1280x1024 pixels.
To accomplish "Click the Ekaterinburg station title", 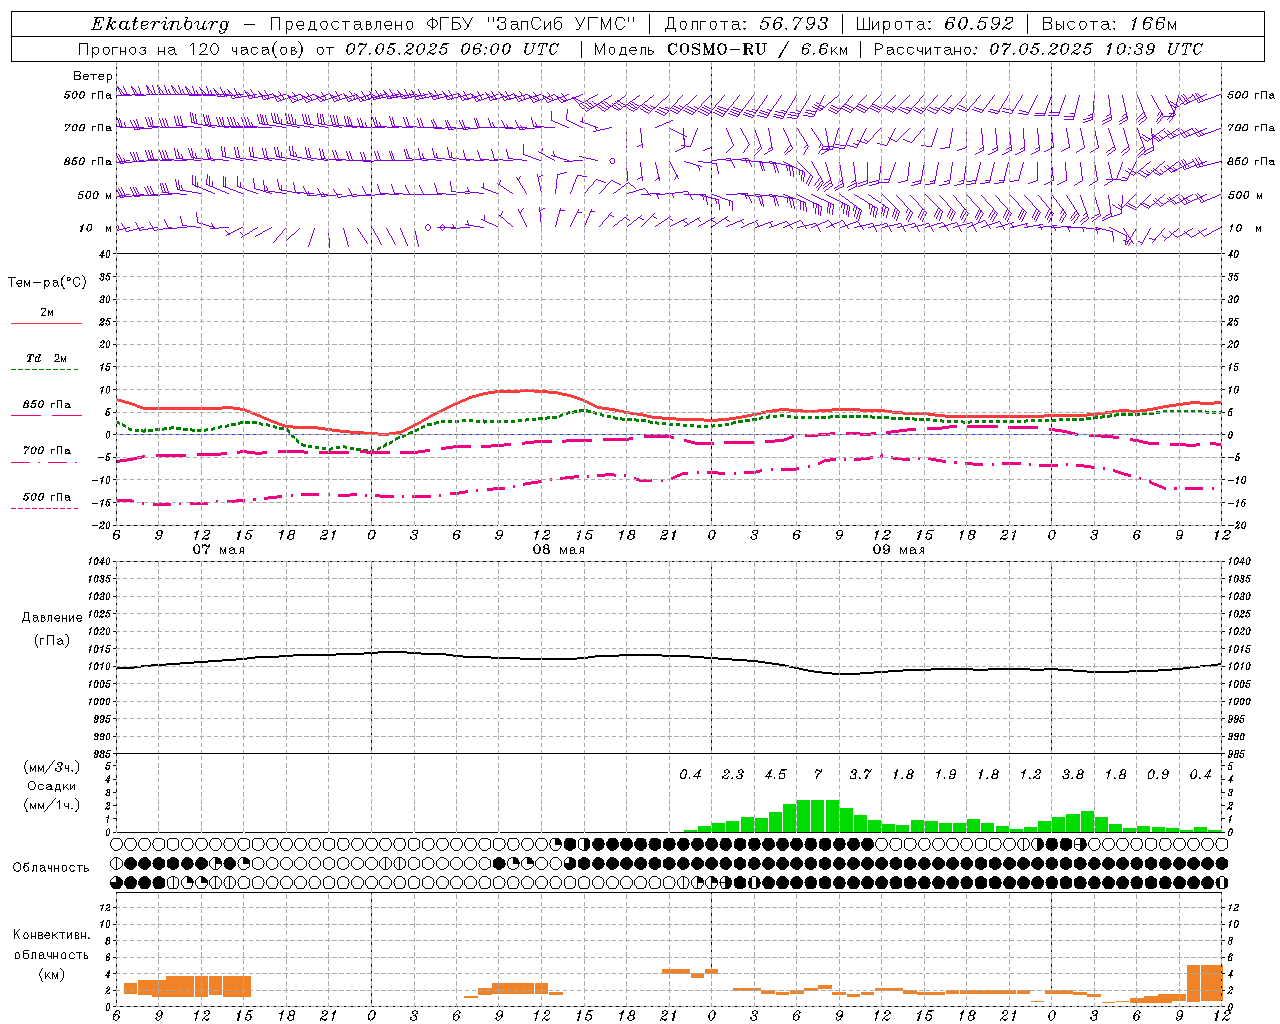I will [160, 24].
